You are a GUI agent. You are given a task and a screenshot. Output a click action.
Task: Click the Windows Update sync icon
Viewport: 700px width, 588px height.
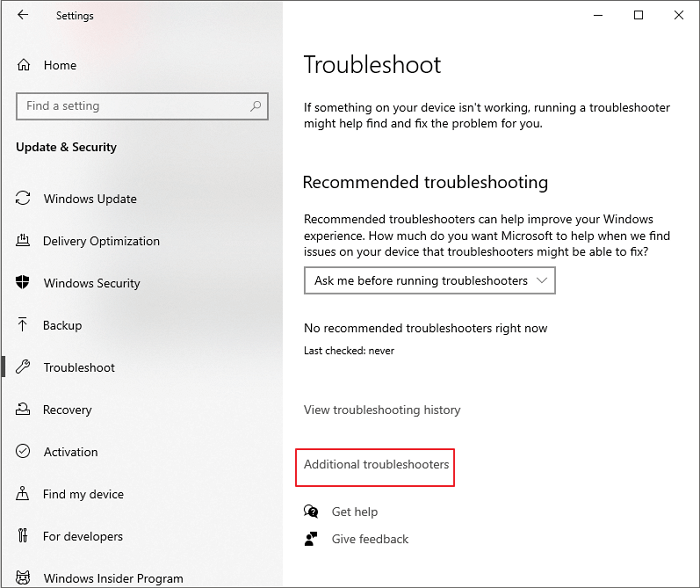click(23, 199)
